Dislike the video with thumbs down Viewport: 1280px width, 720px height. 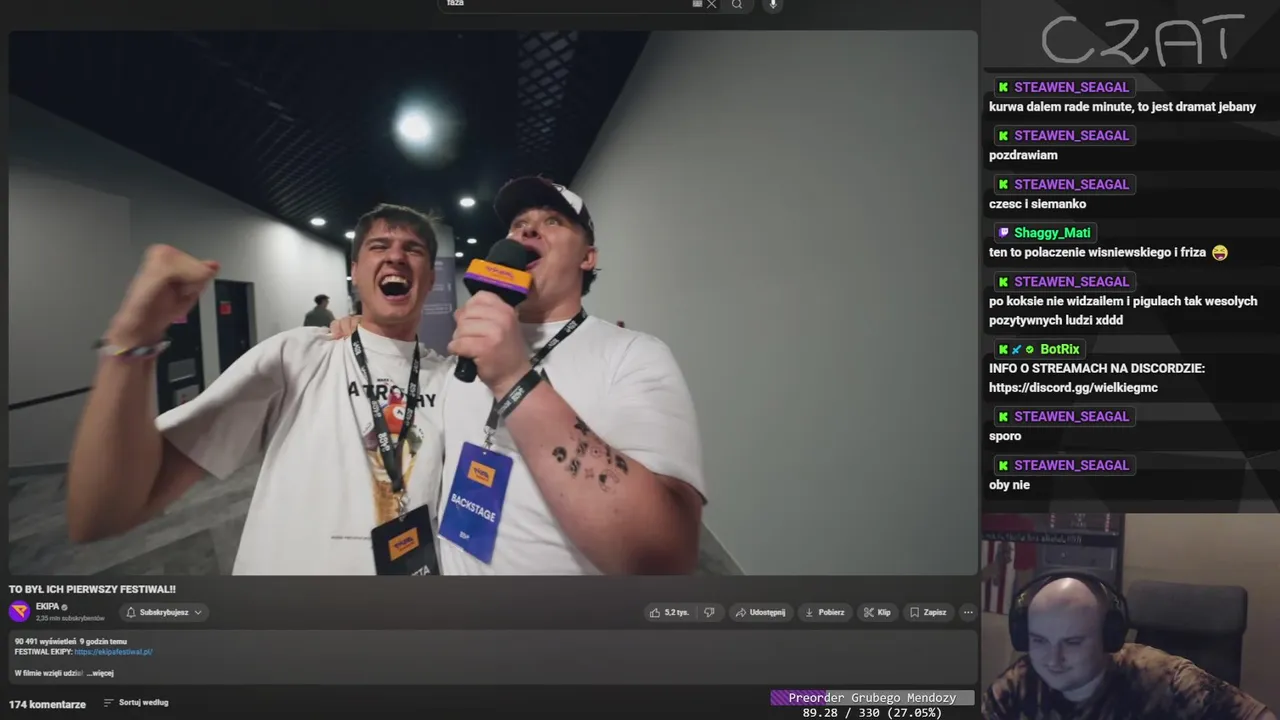(709, 612)
